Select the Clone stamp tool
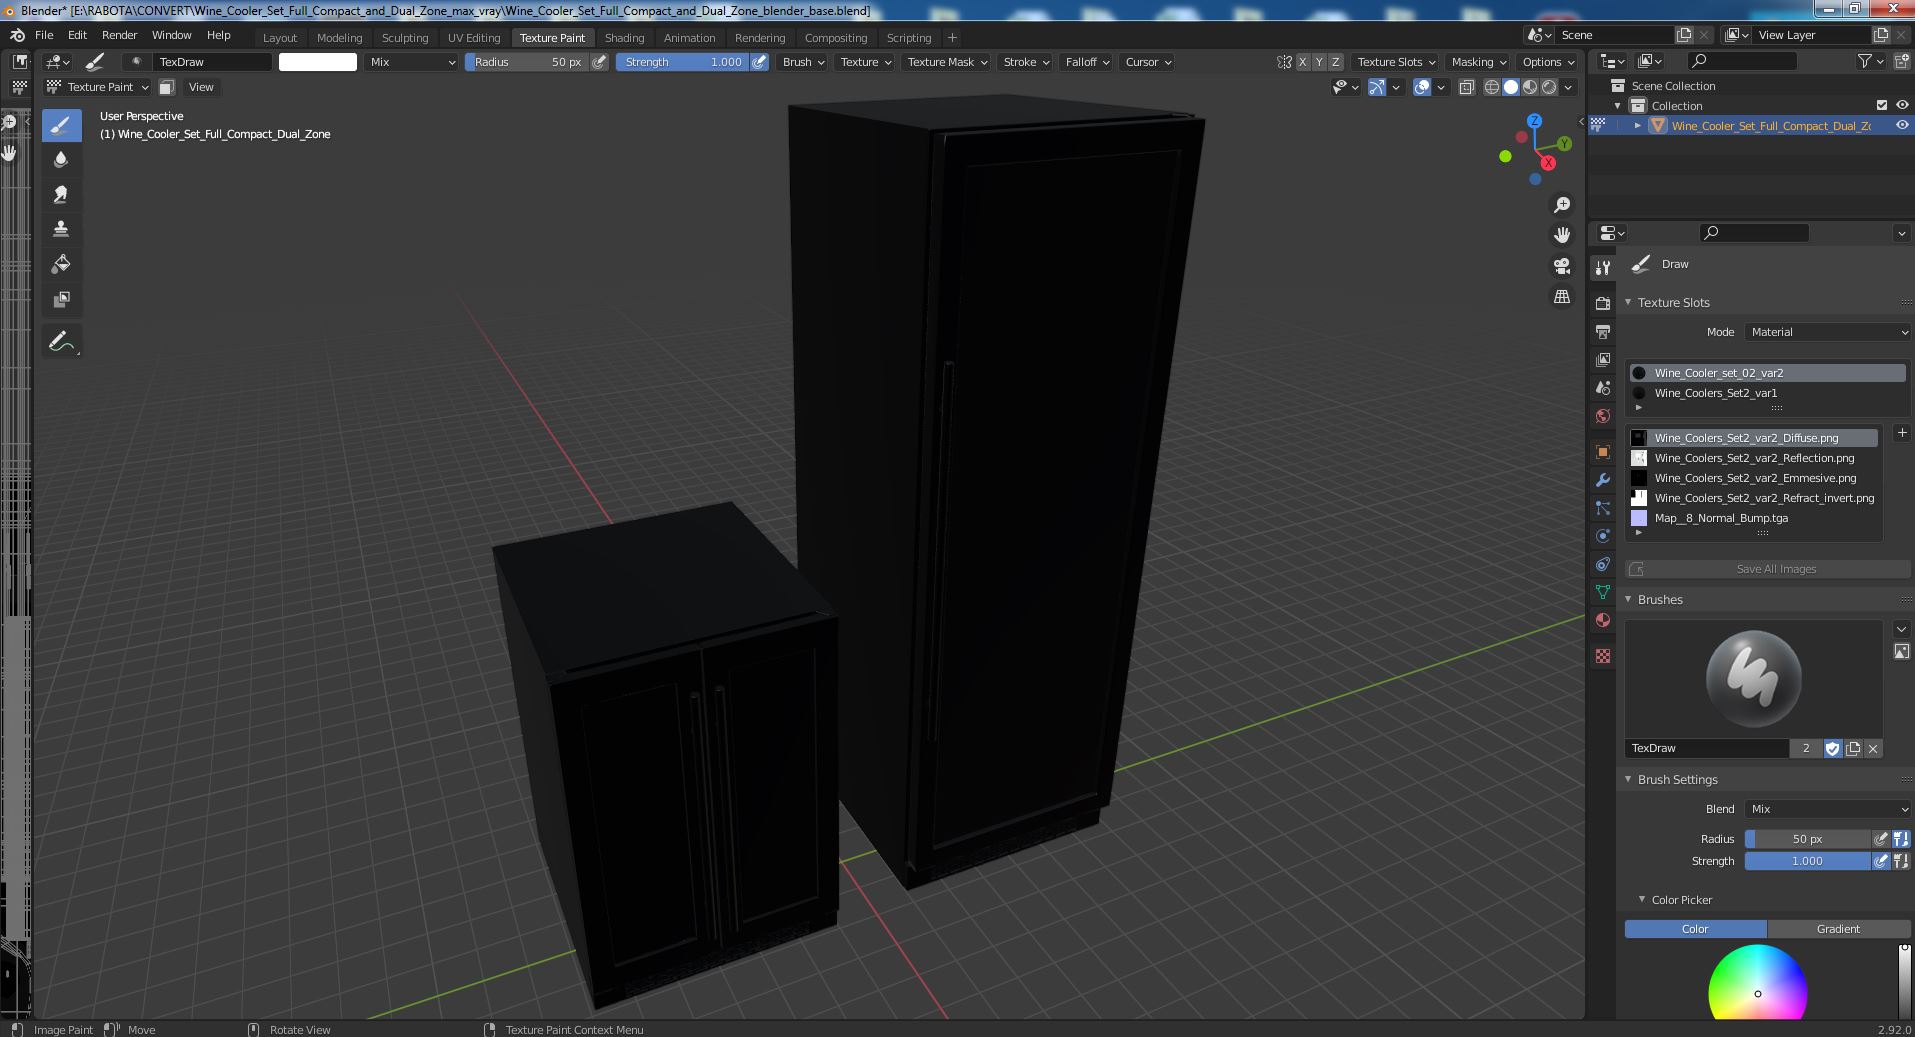This screenshot has height=1037, width=1915. (61, 229)
